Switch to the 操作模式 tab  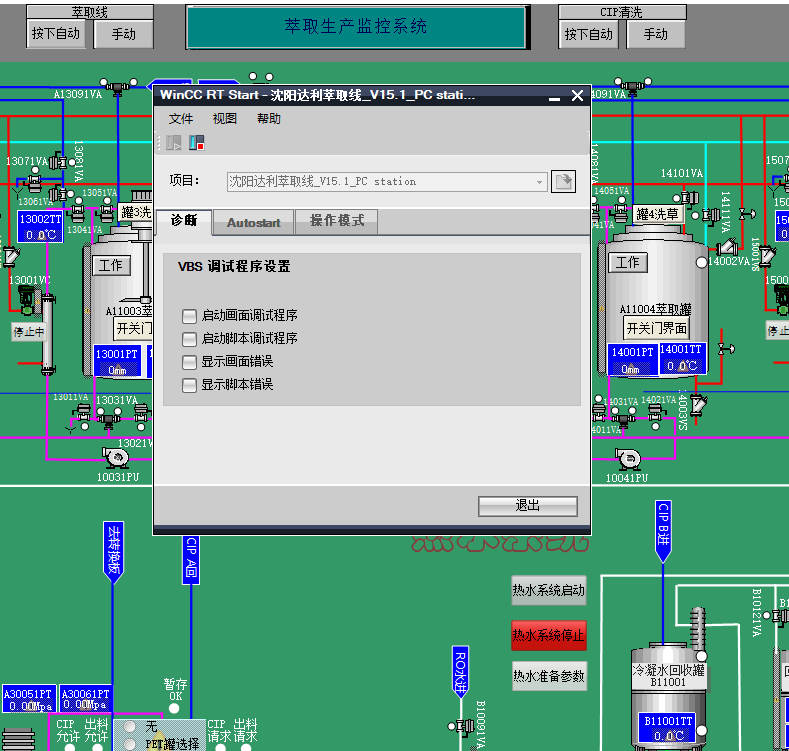click(x=337, y=221)
